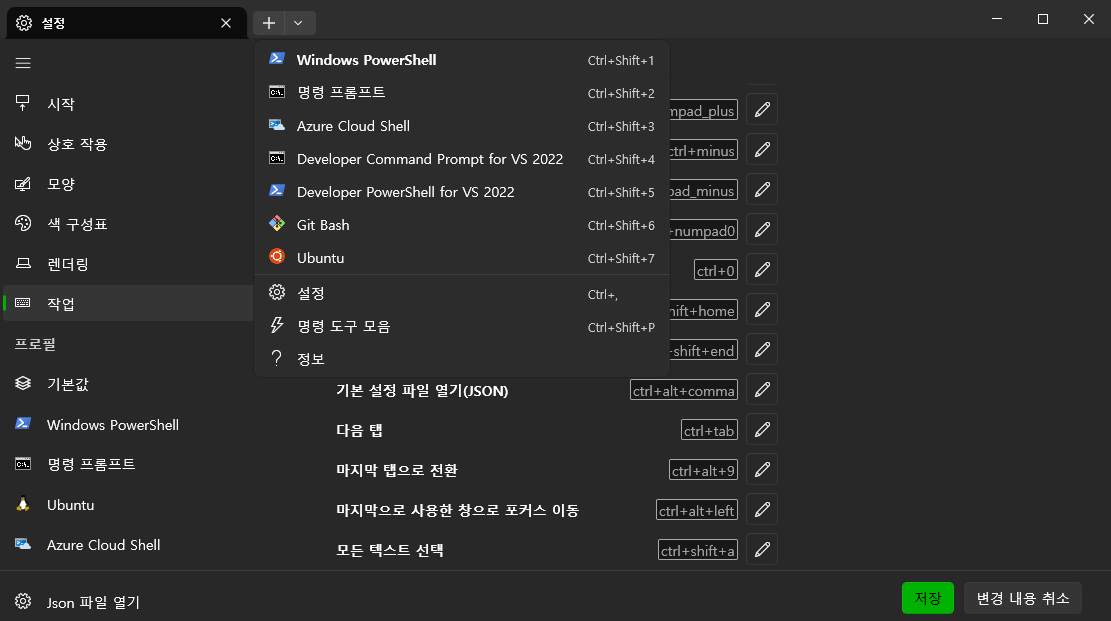This screenshot has height=621, width=1111.
Task: Minimize the Terminal window
Action: tap(997, 19)
